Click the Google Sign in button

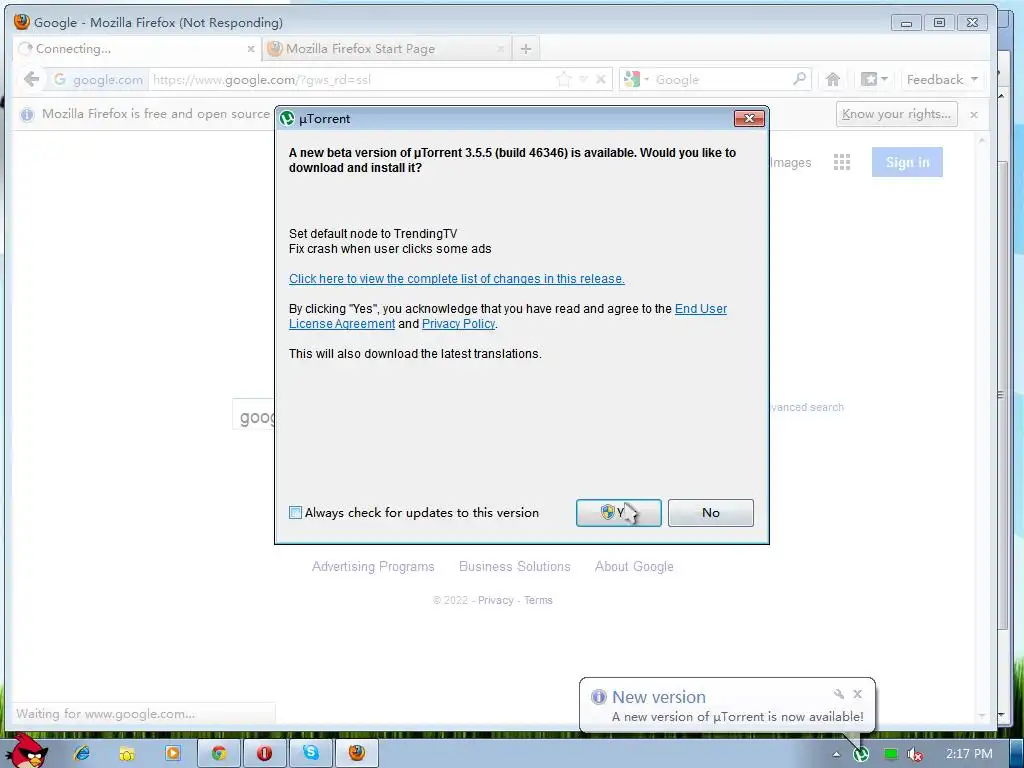point(907,162)
